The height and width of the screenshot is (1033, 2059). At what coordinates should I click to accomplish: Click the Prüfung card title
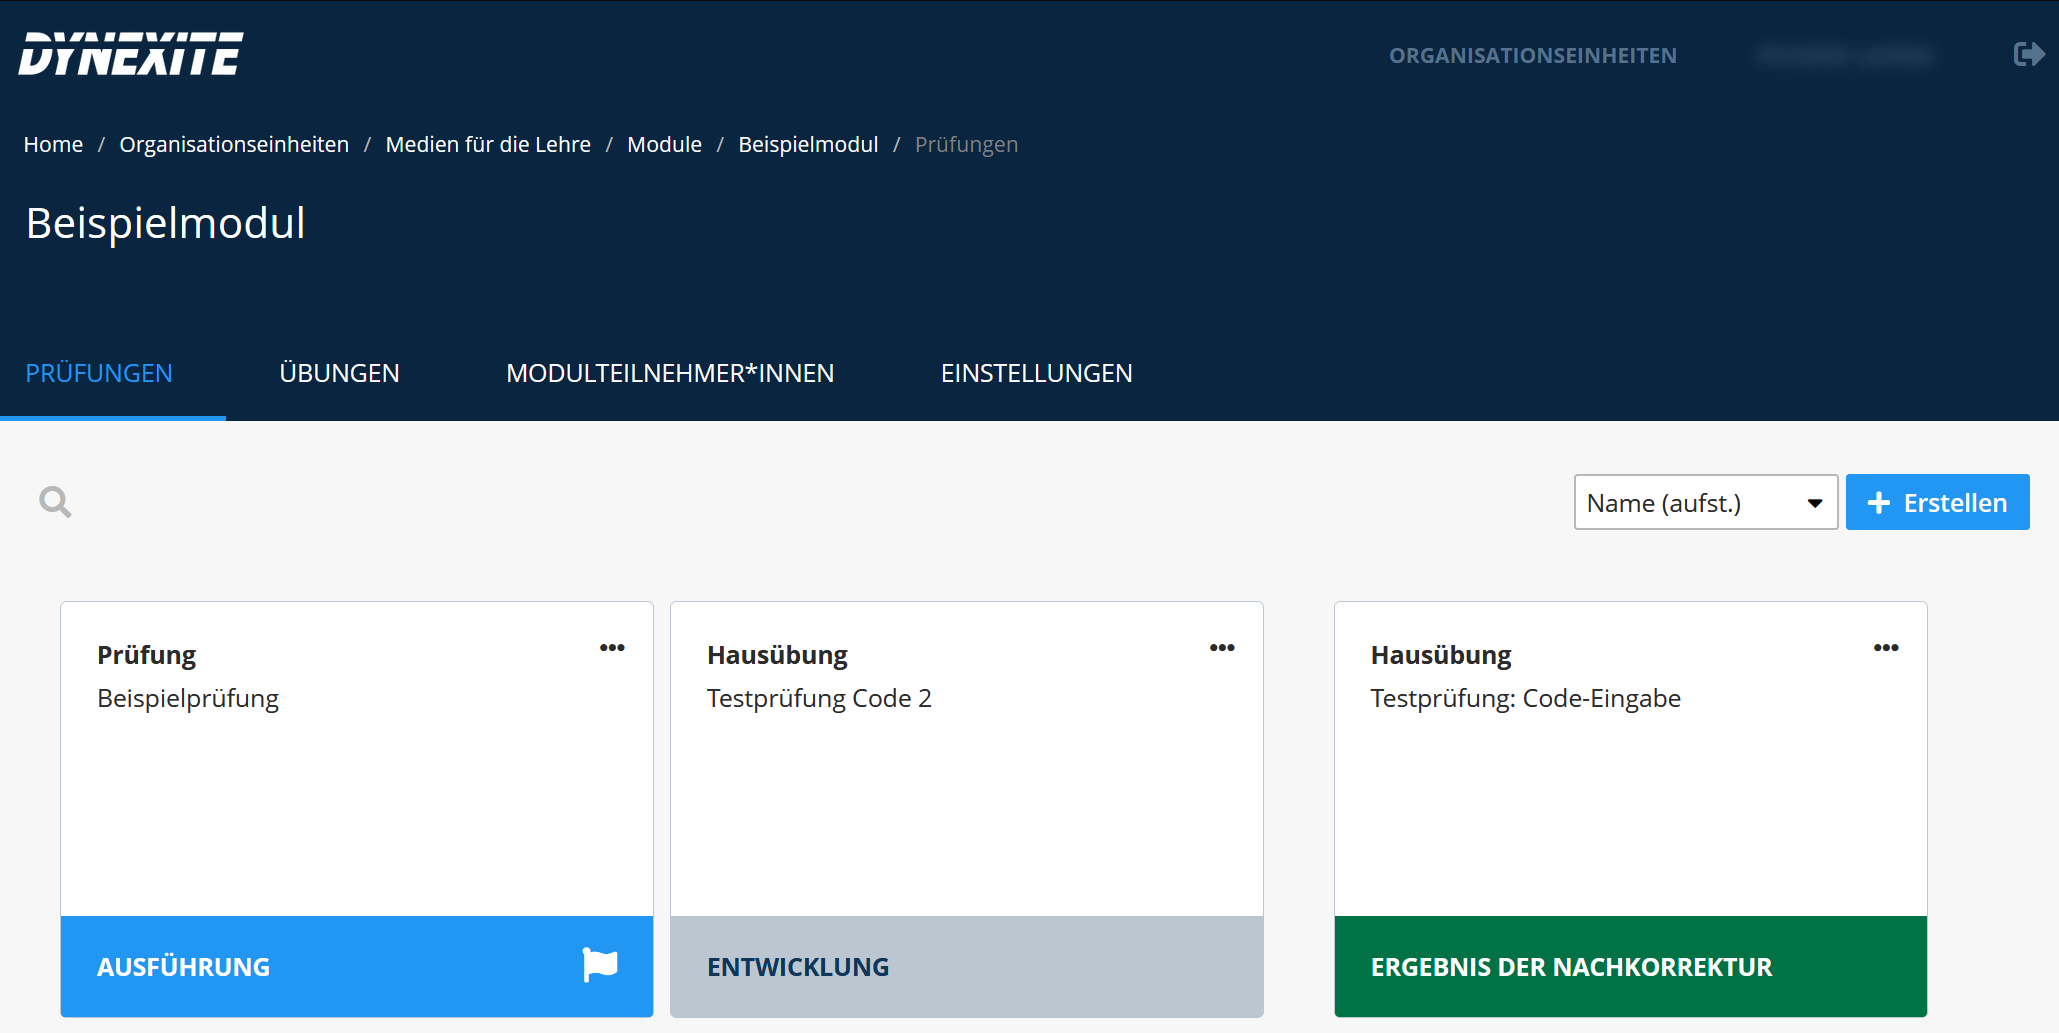(146, 655)
